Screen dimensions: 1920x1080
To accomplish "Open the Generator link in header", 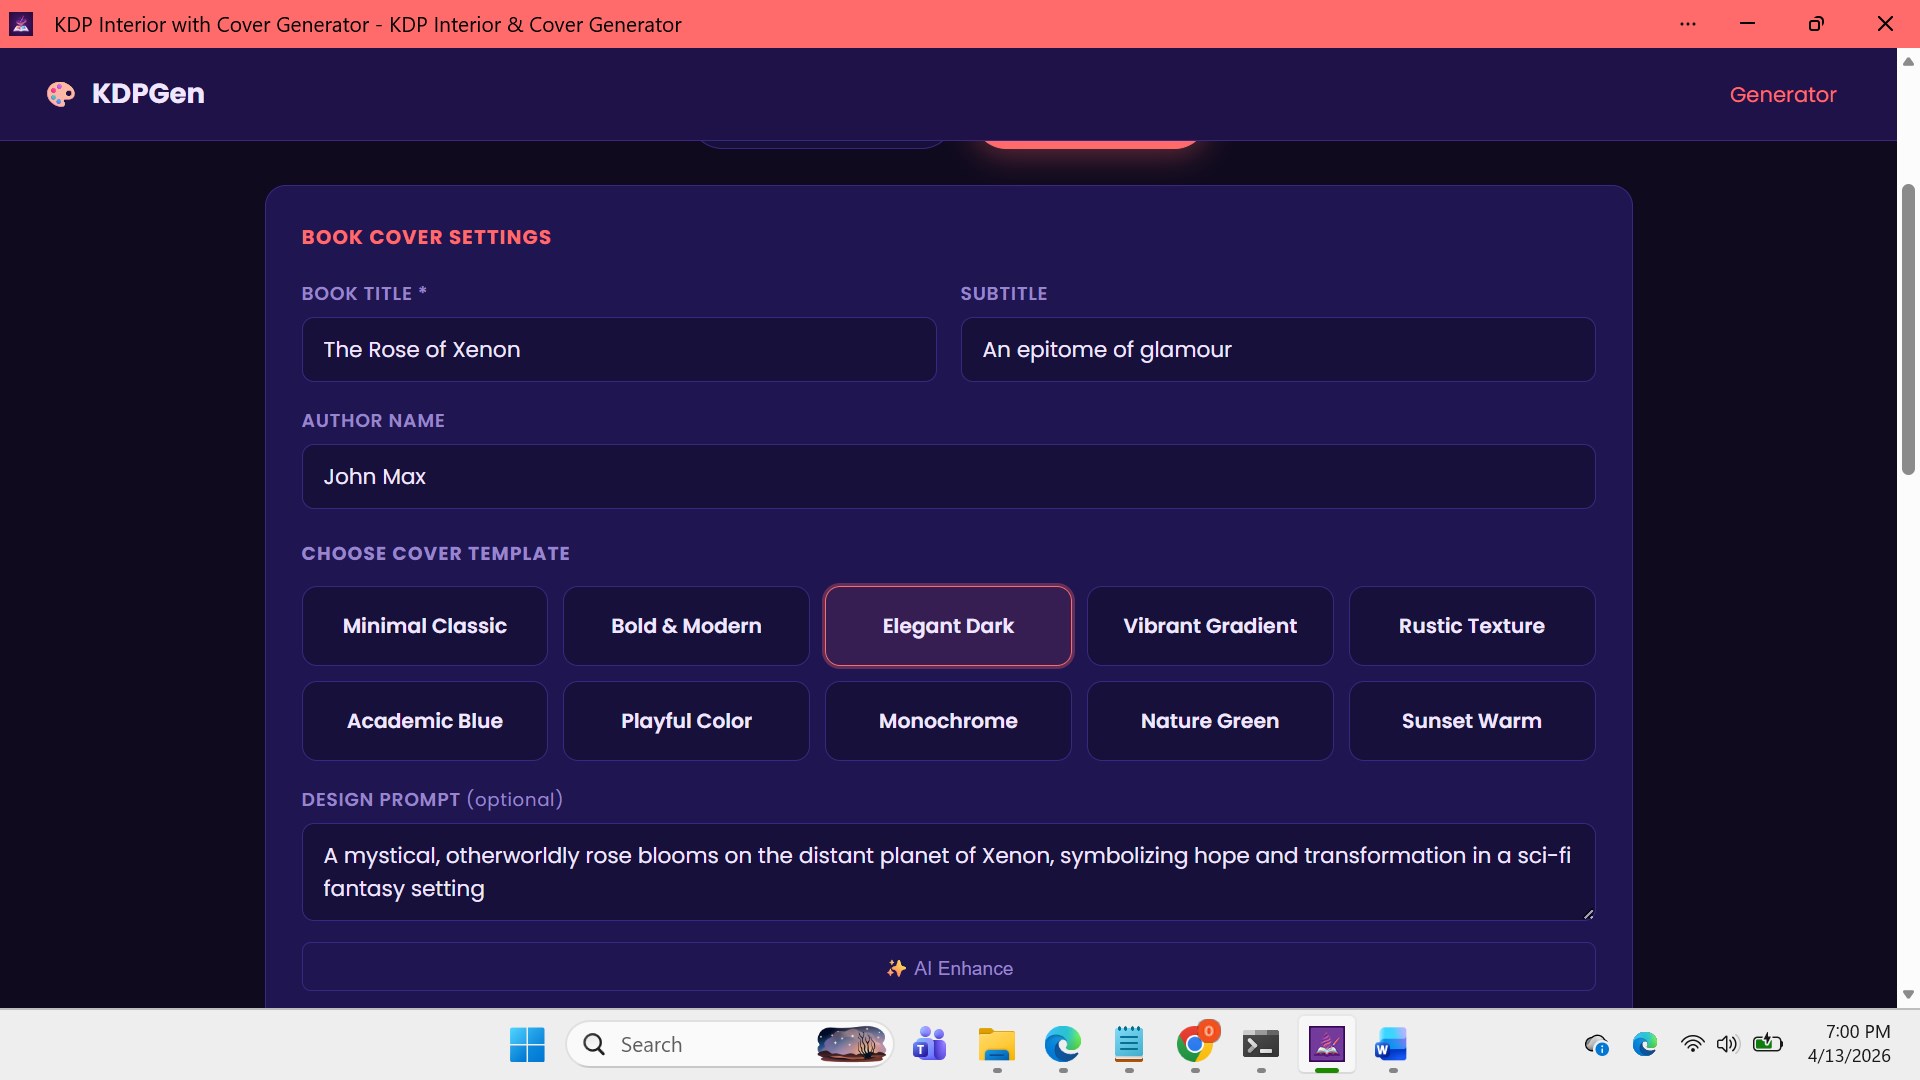I will 1783,94.
